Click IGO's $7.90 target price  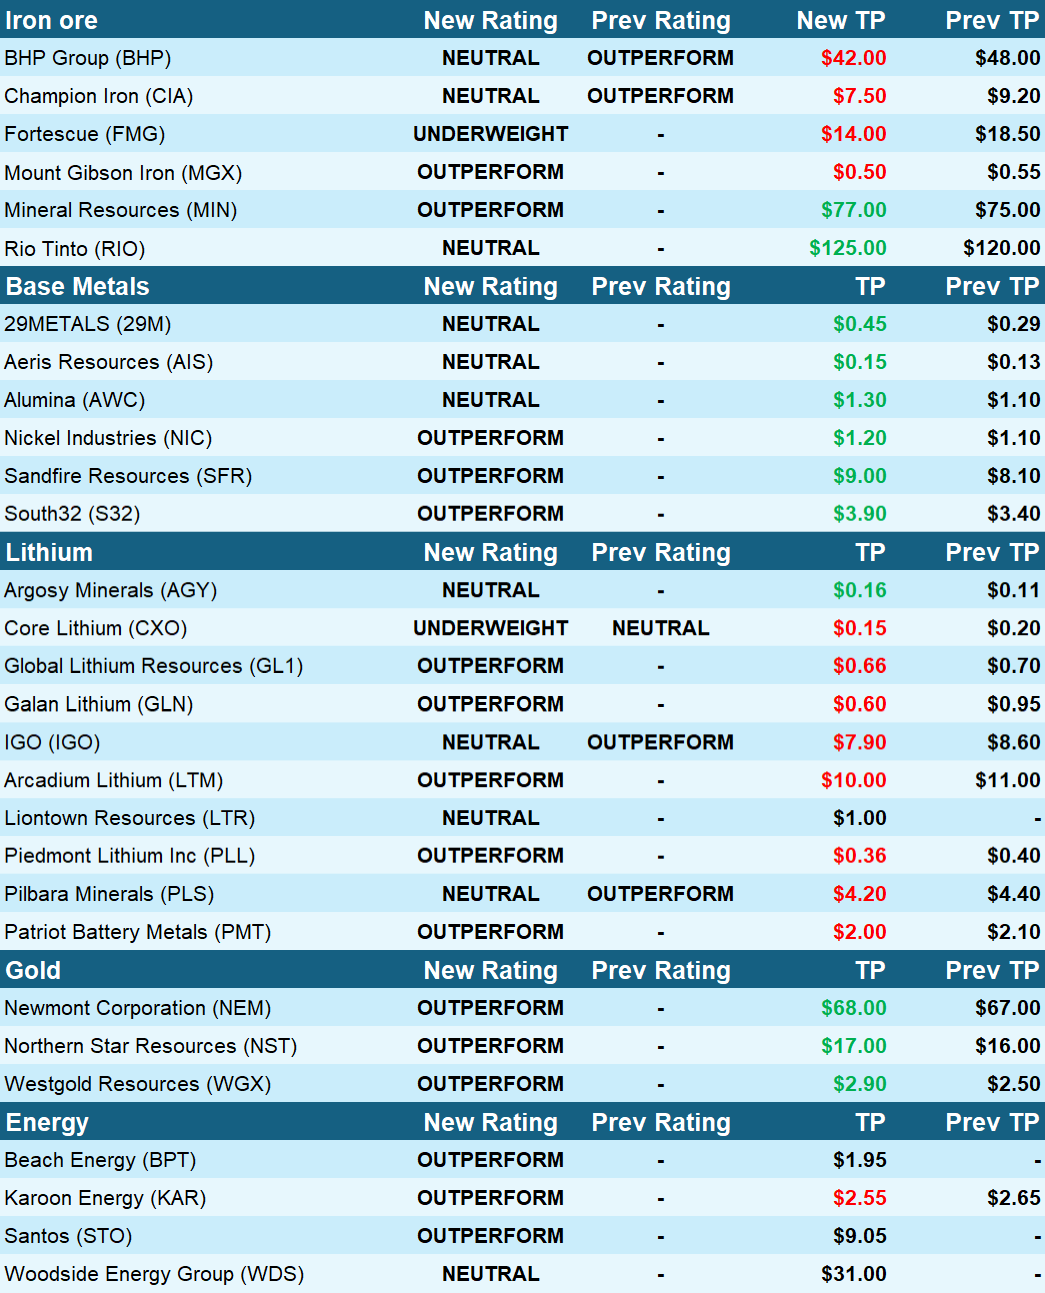coord(859,742)
